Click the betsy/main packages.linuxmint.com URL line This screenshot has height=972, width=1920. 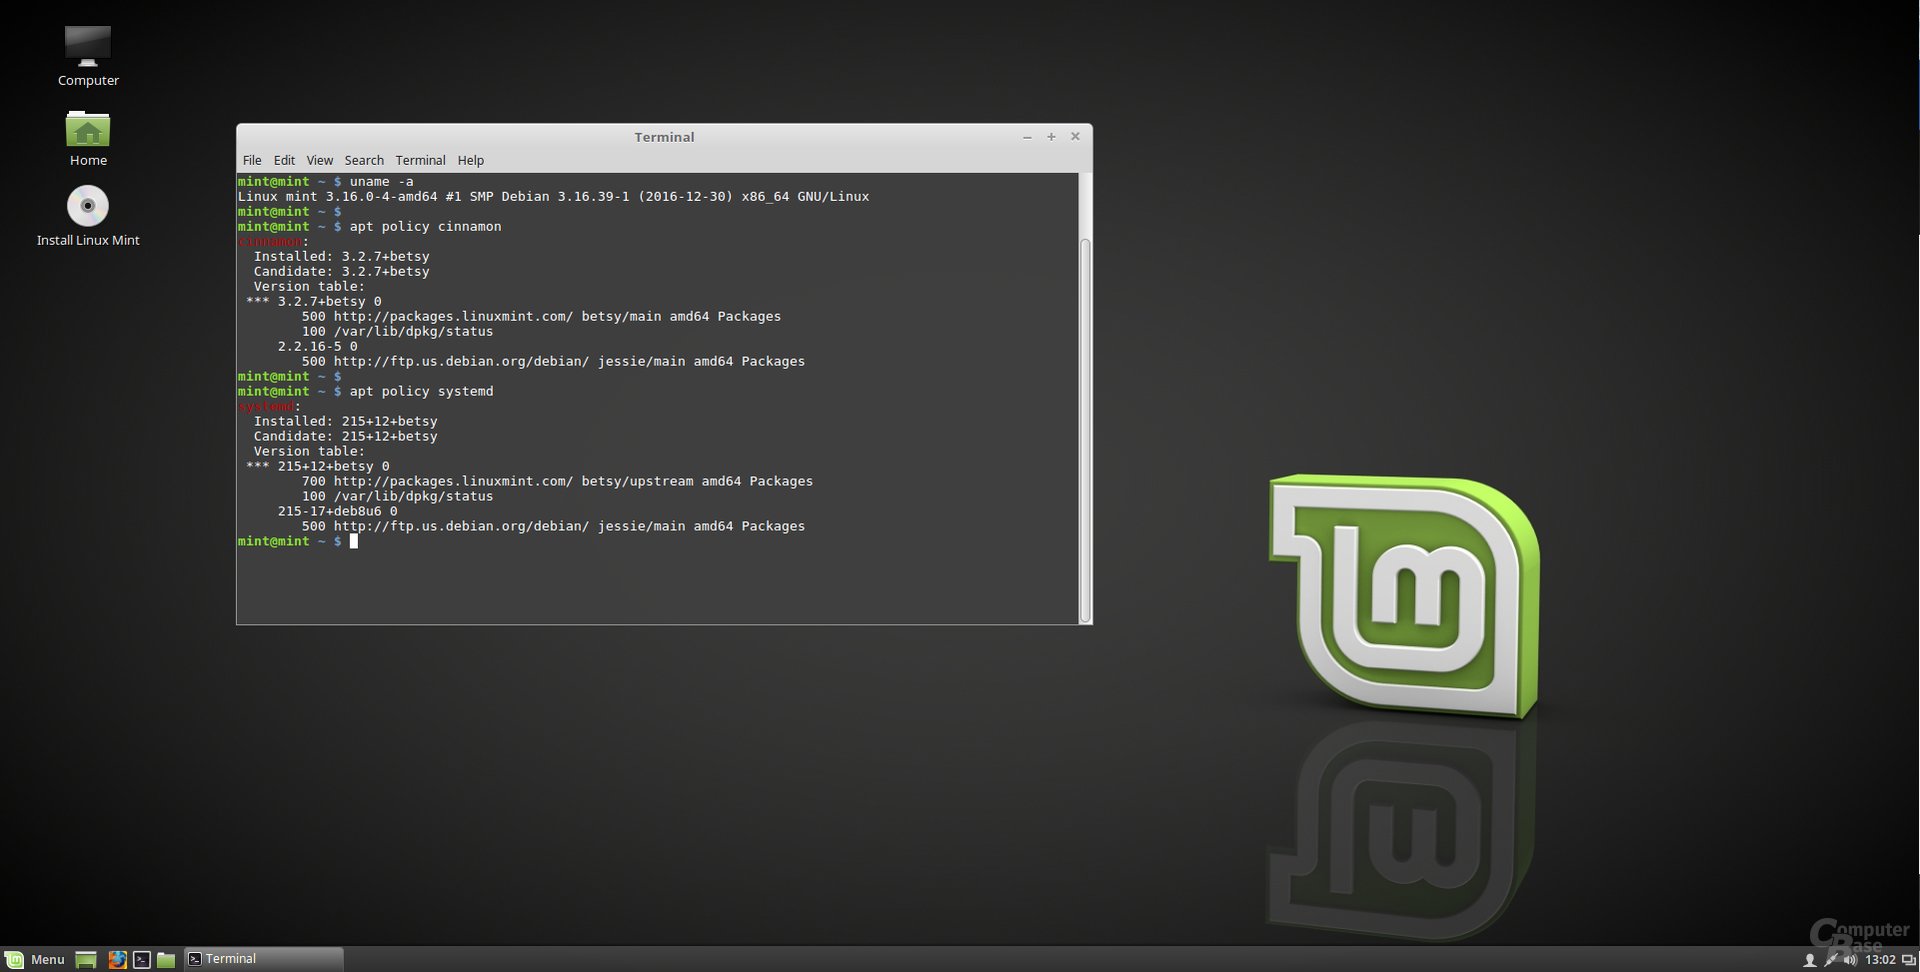coord(541,317)
